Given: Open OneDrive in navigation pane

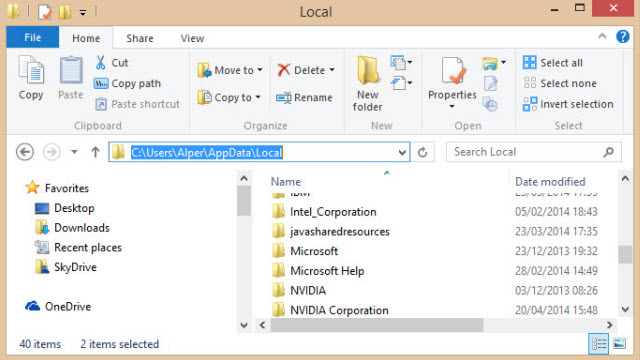Looking at the screenshot, I should 58,307.
